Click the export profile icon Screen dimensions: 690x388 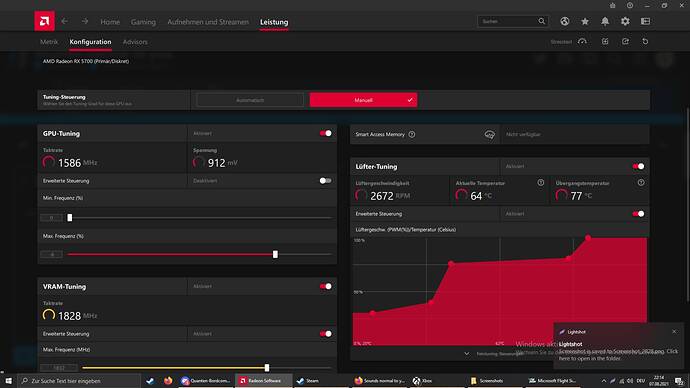click(x=625, y=41)
